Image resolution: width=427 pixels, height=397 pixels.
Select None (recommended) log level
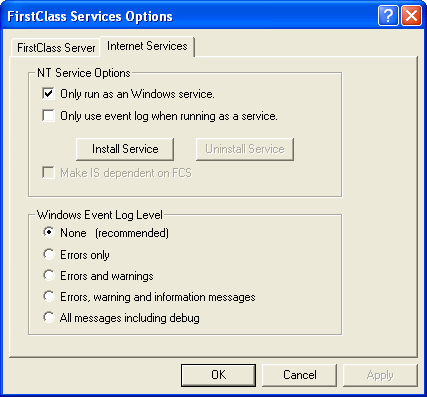coord(49,232)
